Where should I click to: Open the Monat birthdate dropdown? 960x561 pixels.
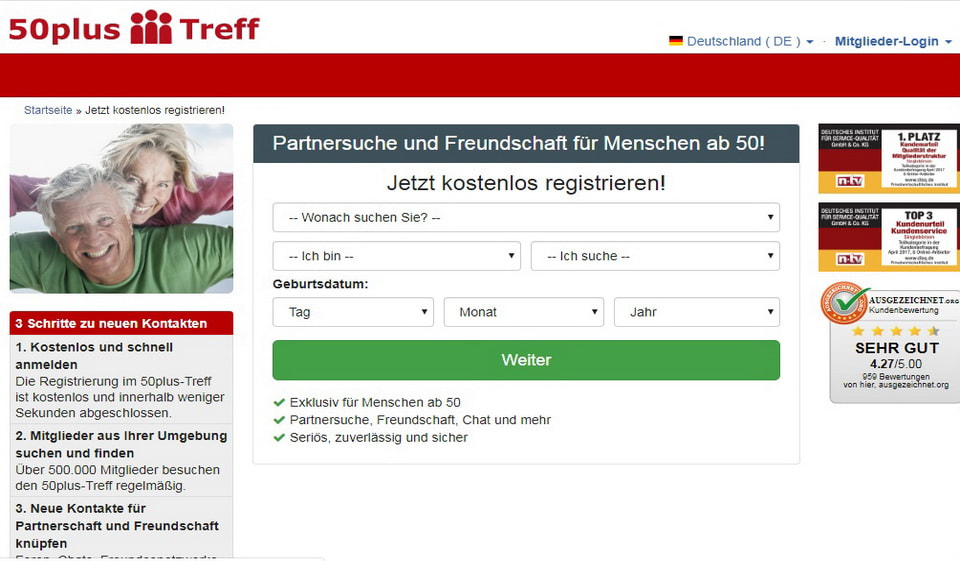[x=523, y=312]
